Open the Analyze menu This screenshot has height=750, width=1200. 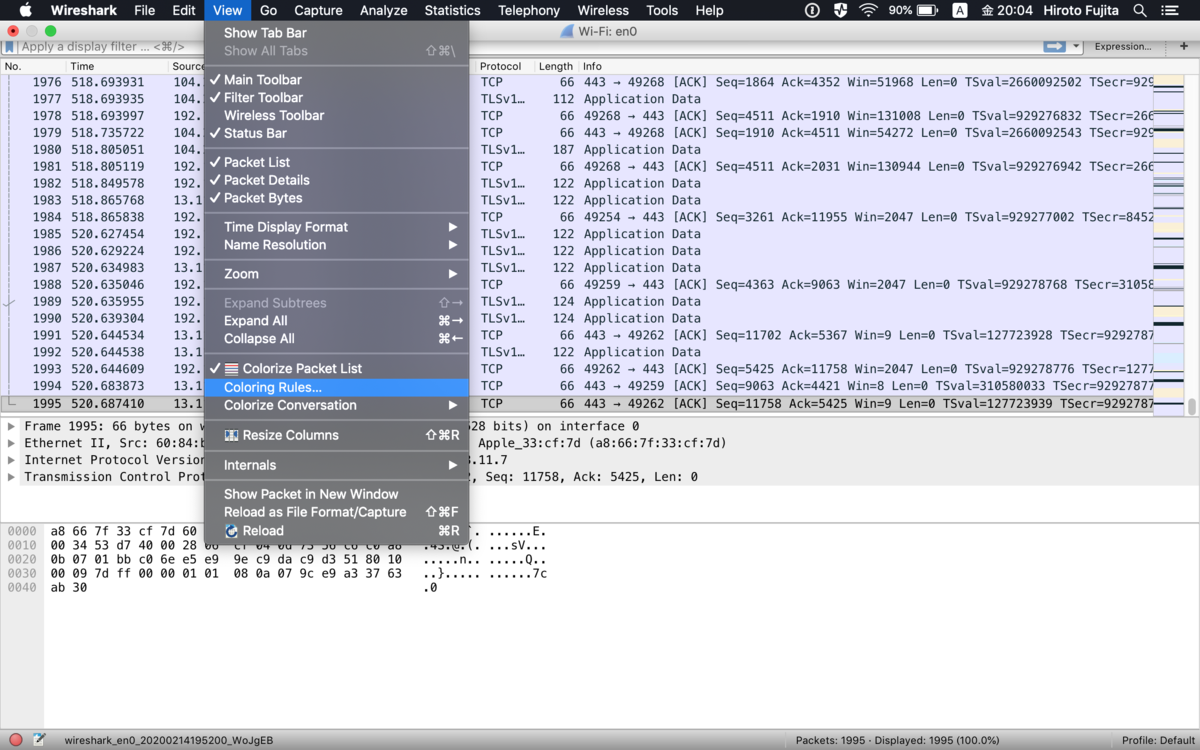(384, 10)
